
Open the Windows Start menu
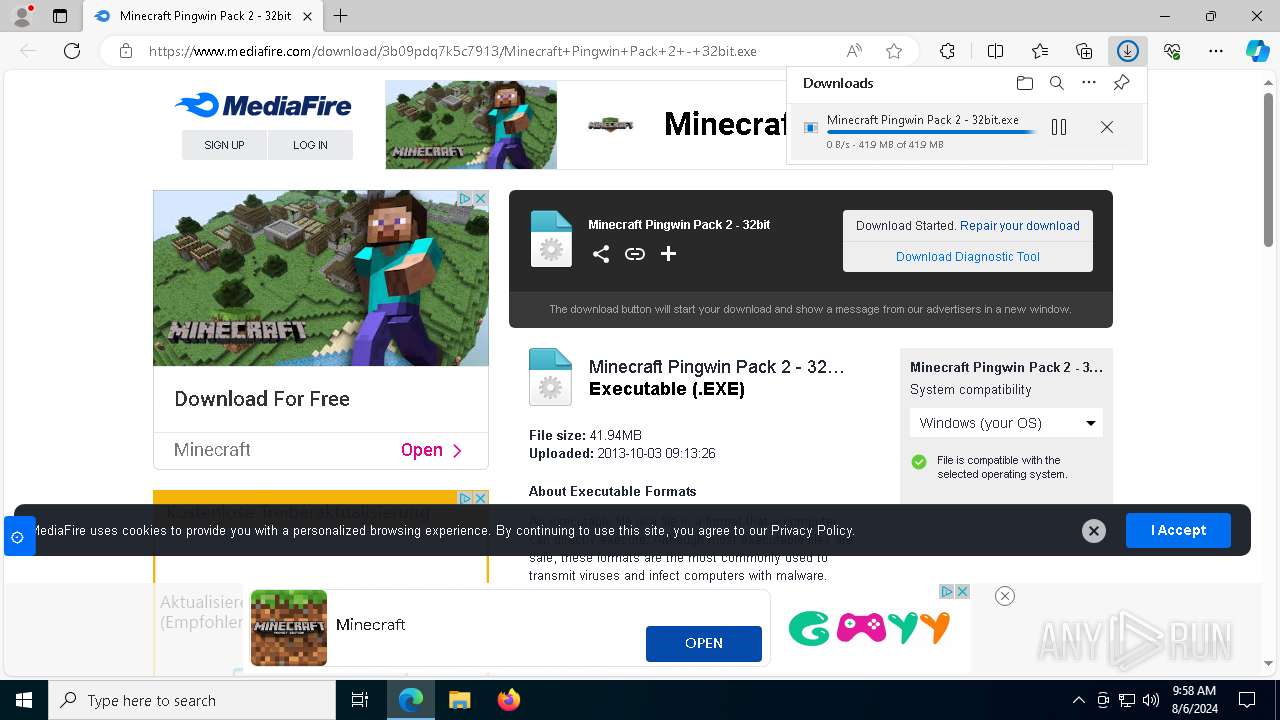(24, 700)
